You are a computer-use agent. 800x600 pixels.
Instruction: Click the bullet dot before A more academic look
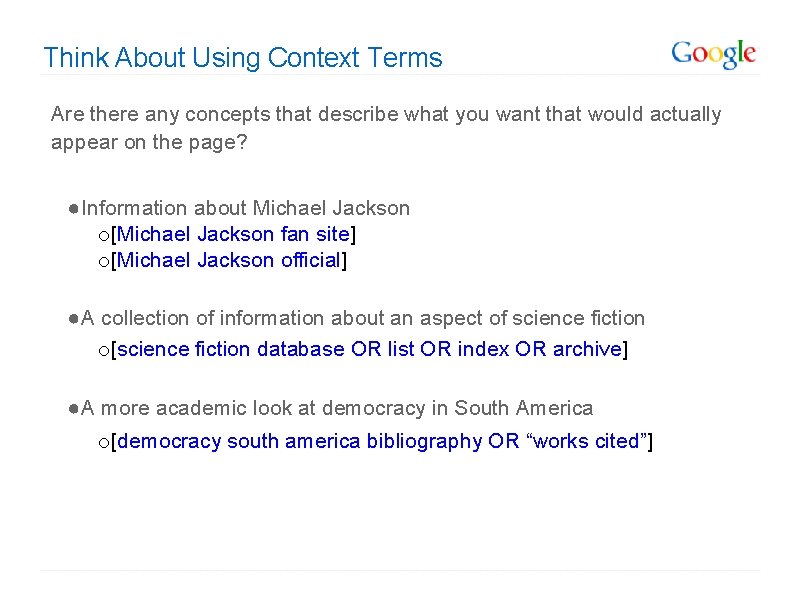pos(75,409)
